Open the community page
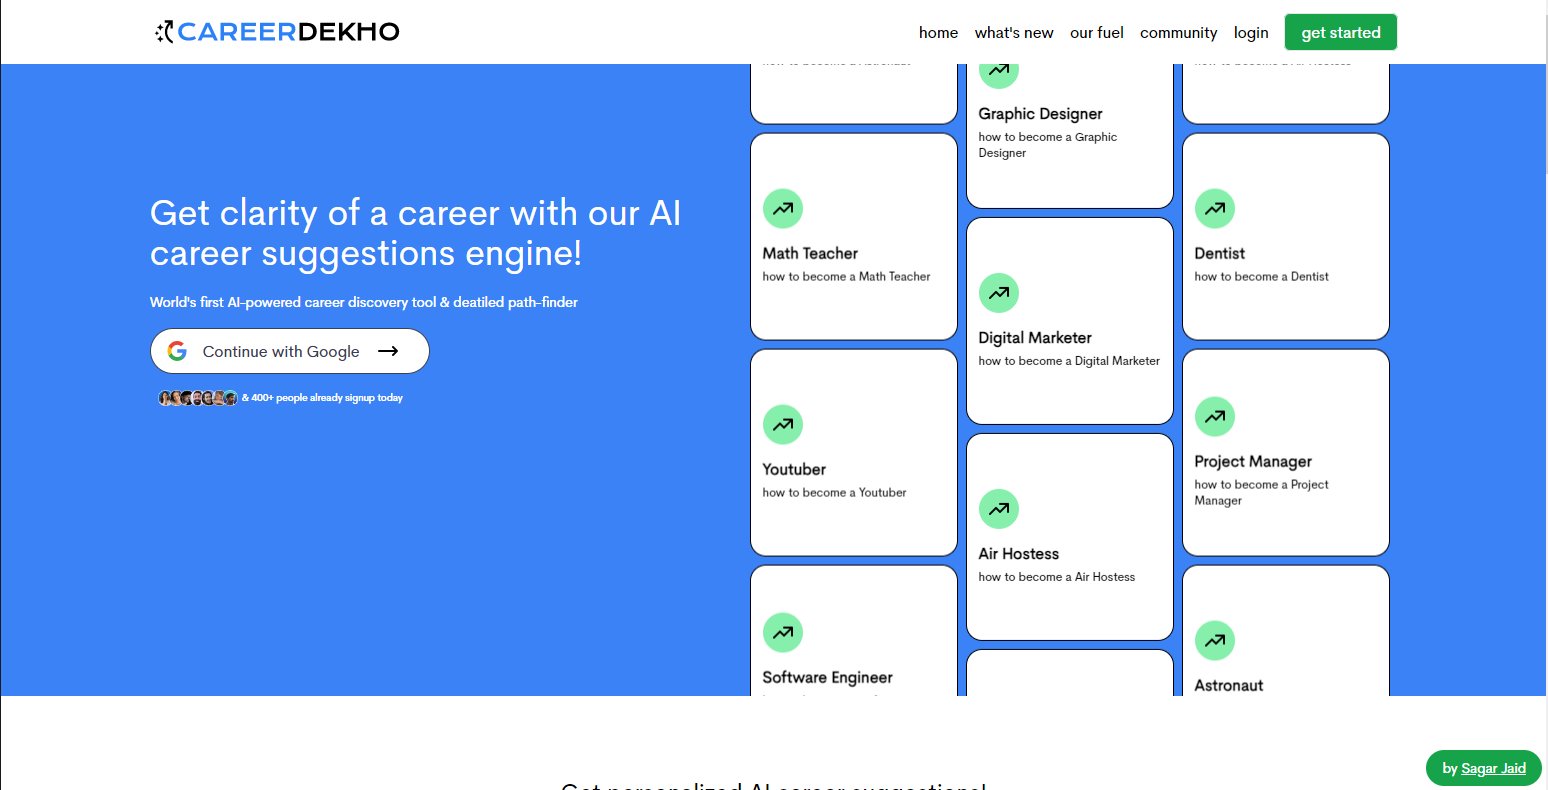1548x790 pixels. pos(1178,33)
